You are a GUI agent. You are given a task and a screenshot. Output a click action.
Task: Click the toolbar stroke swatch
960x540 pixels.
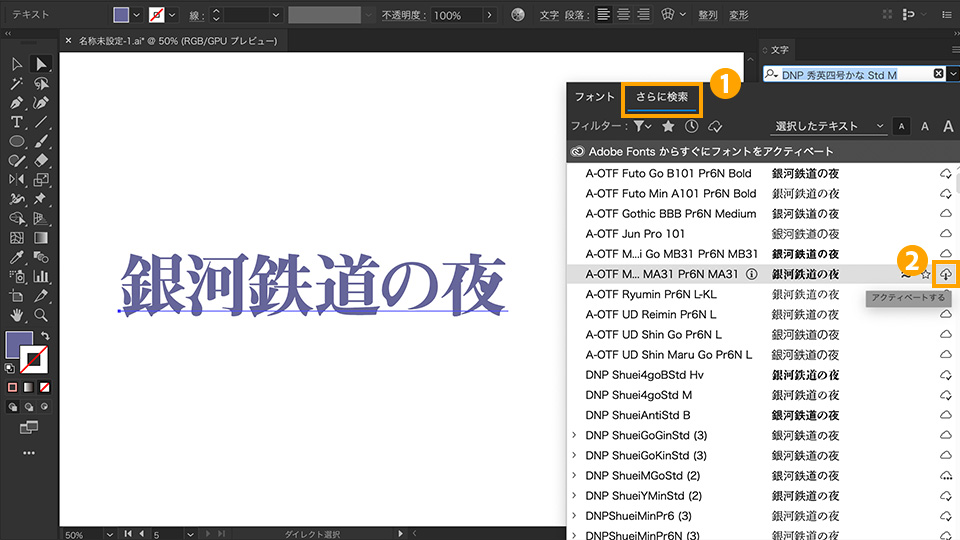click(34, 359)
